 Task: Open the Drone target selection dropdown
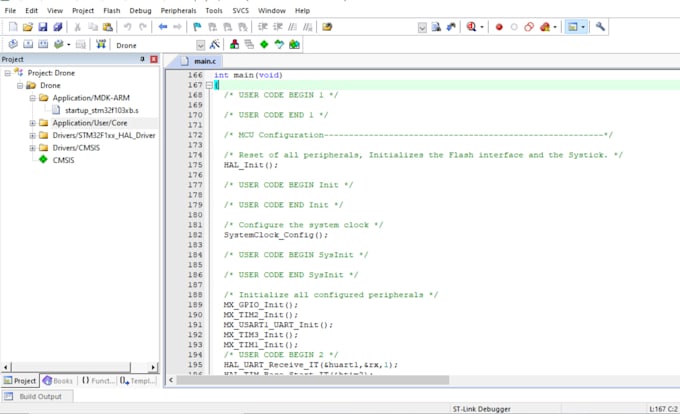tap(200, 45)
